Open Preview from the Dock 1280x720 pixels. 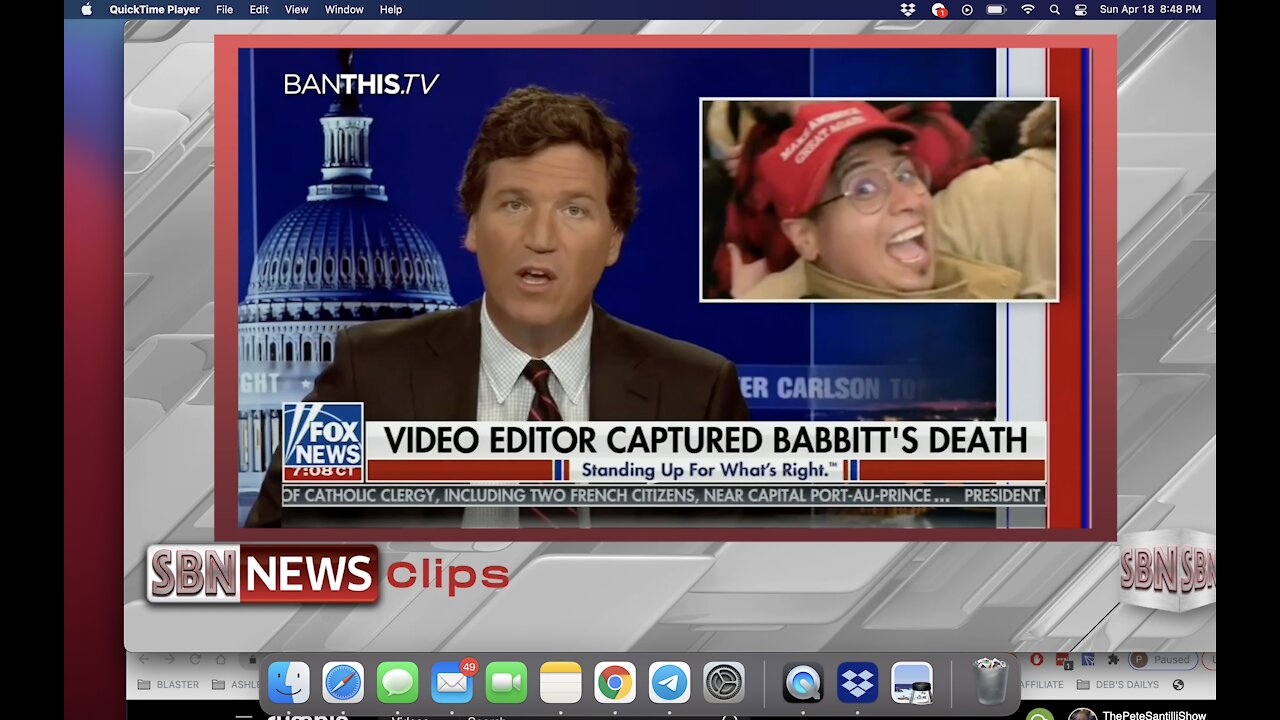pos(911,683)
